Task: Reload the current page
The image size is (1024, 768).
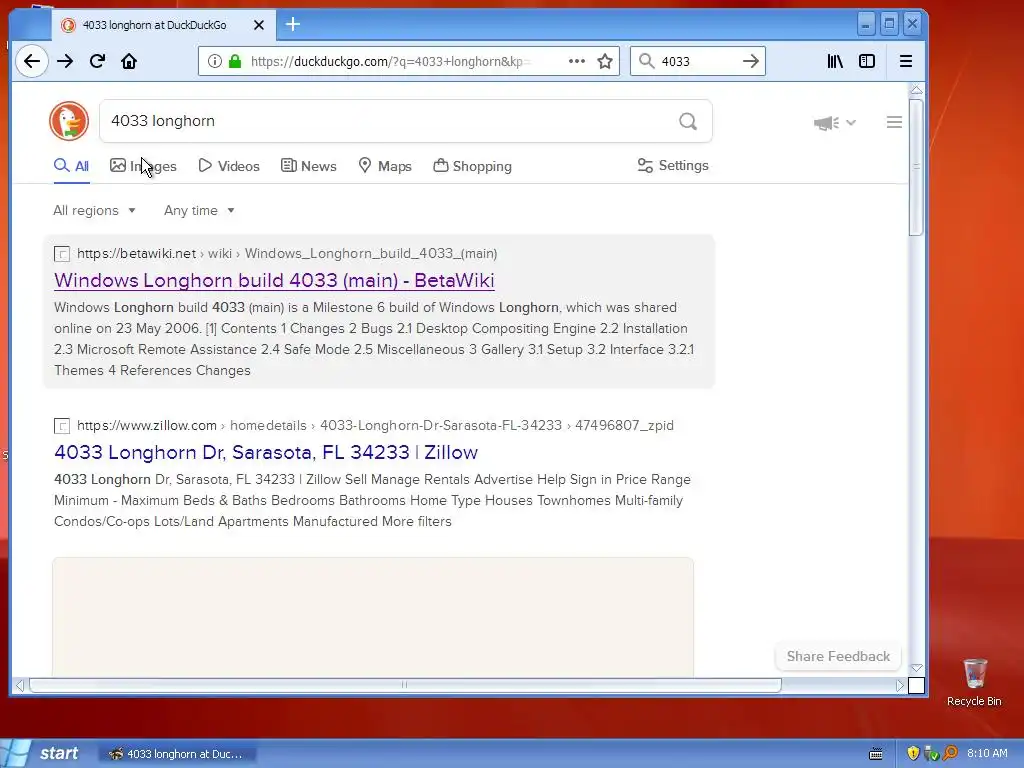Action: 97,61
